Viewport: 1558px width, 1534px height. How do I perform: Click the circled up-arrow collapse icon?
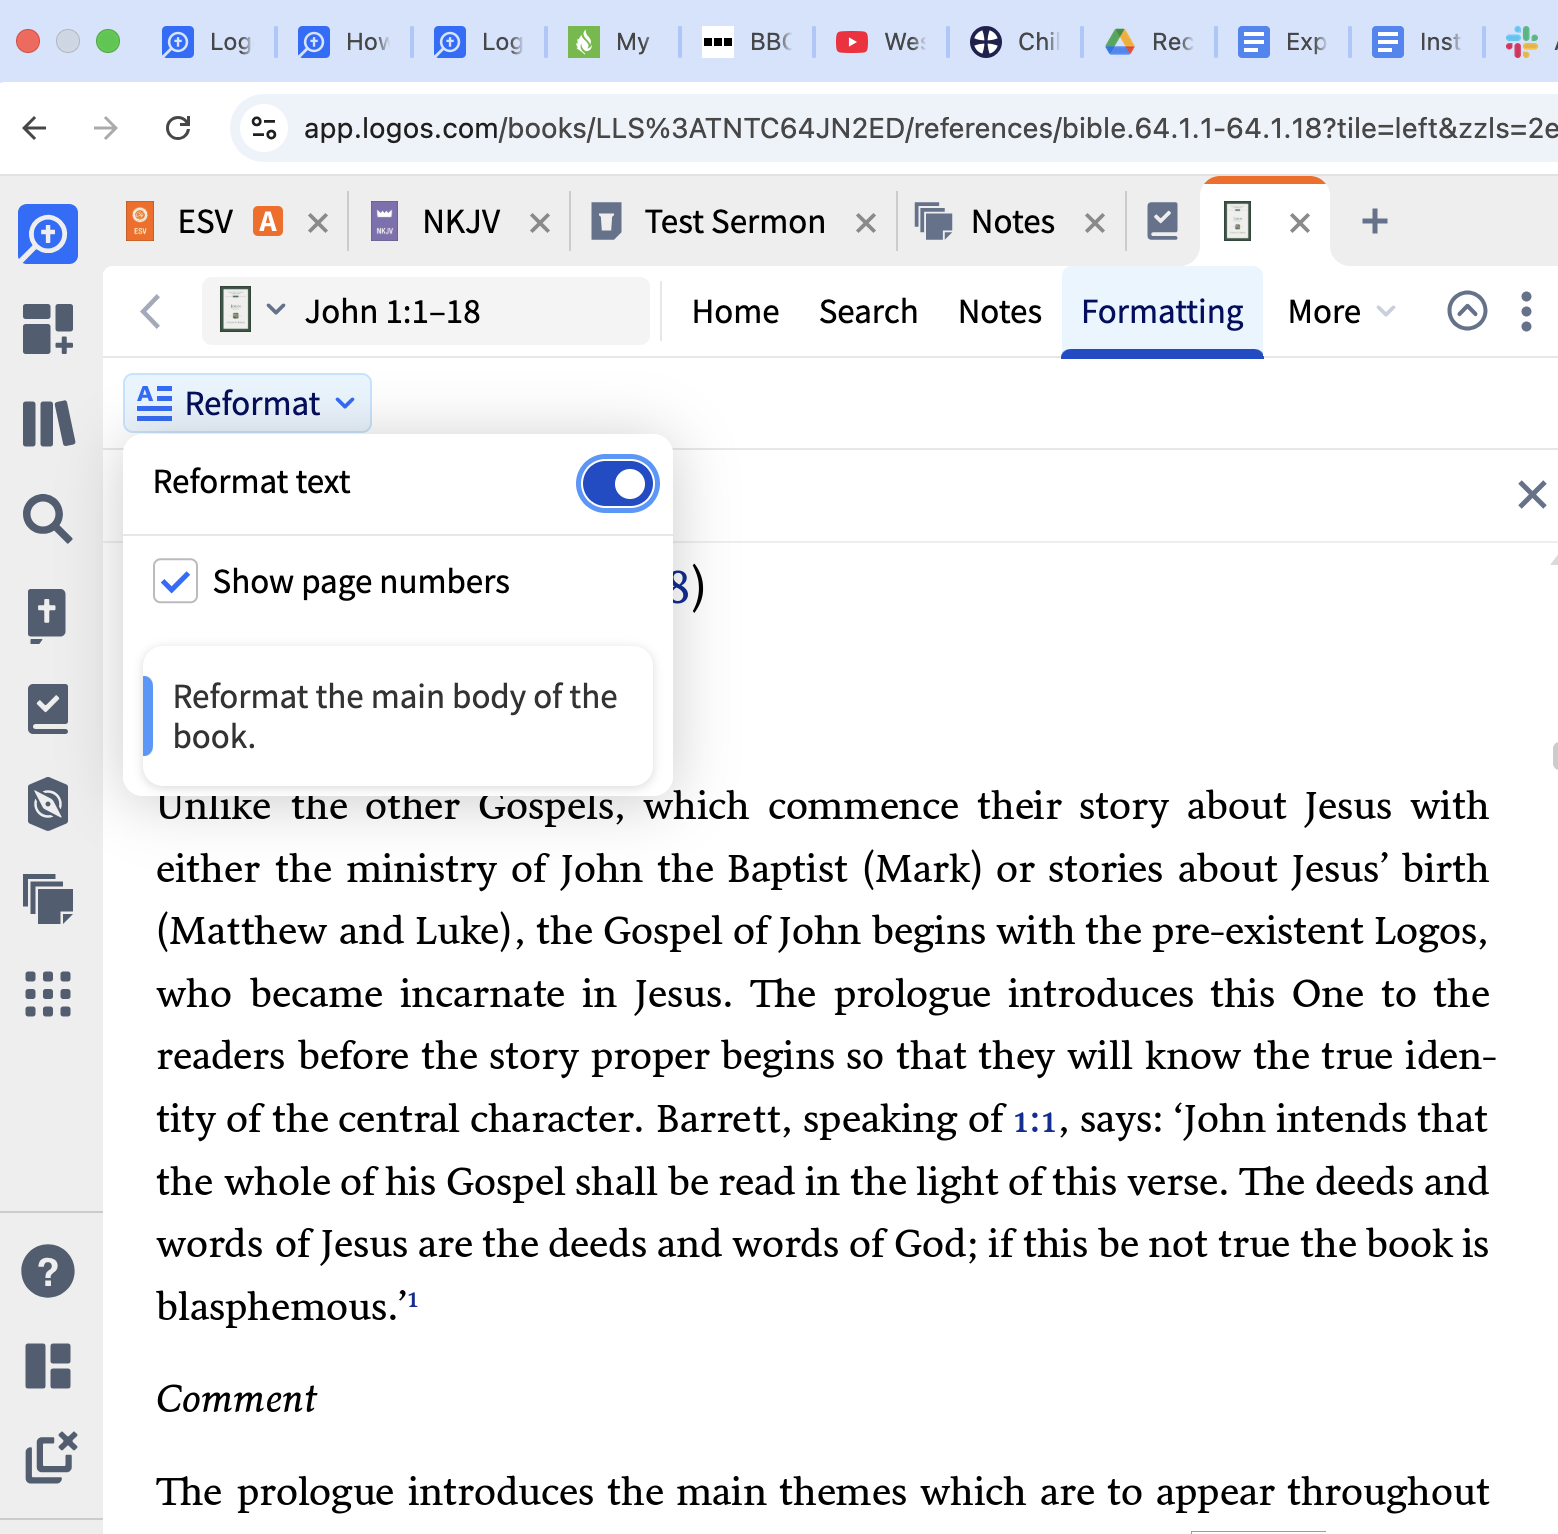1467,311
